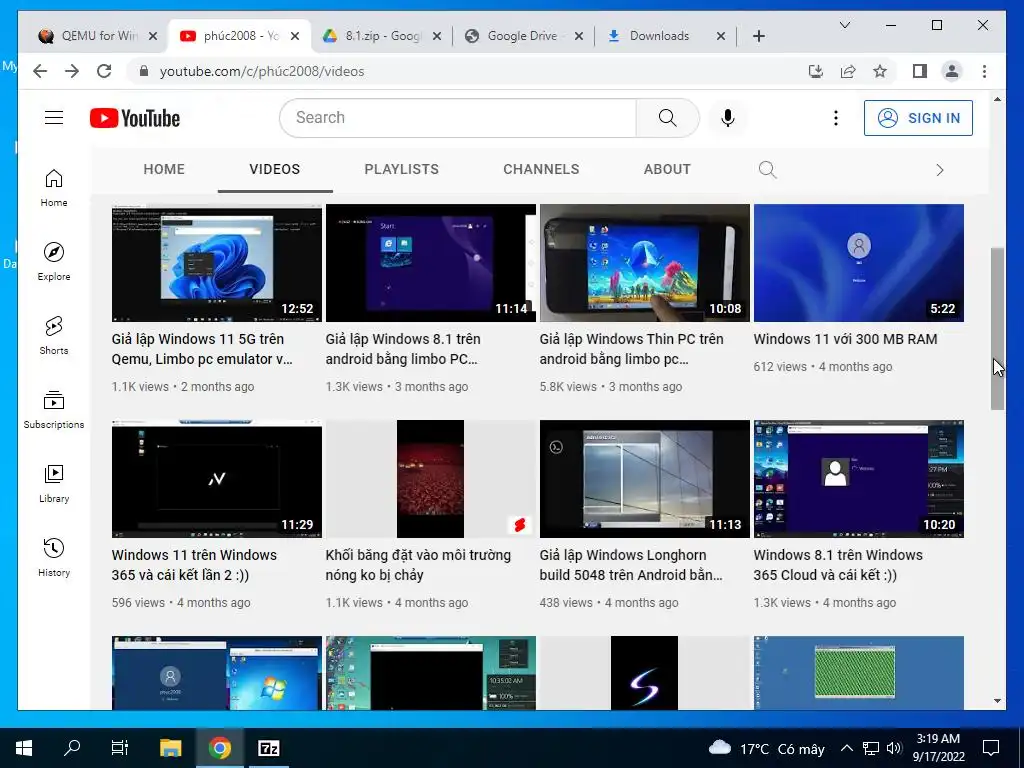Open the notifications action center
Screen dimensions: 1024x768
[991, 748]
